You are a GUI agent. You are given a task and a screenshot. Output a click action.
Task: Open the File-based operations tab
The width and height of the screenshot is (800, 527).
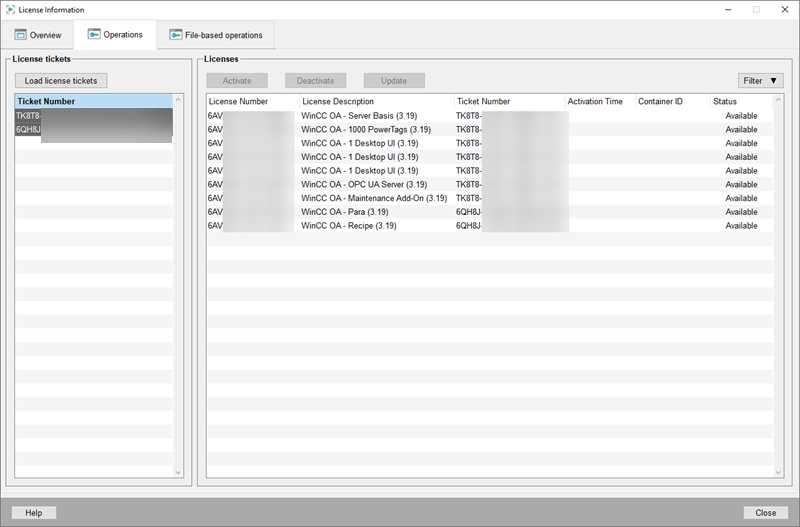pos(216,35)
